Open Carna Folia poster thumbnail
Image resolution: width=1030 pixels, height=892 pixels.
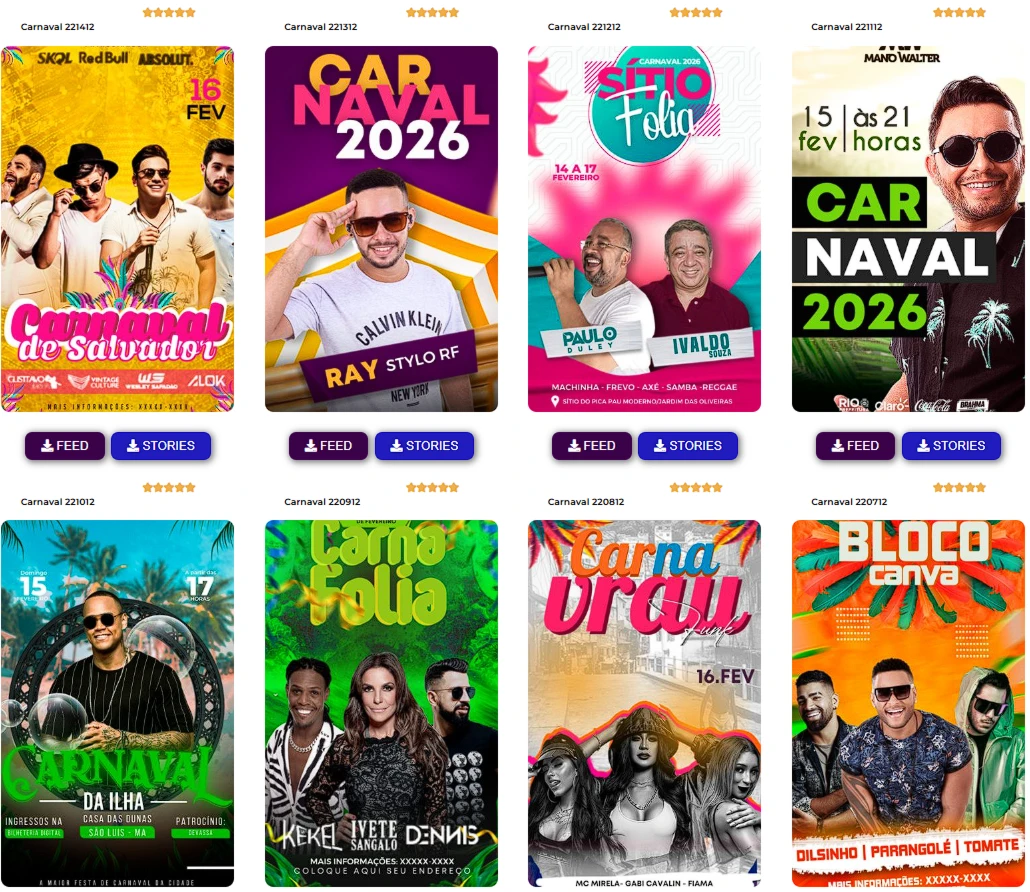(381, 703)
